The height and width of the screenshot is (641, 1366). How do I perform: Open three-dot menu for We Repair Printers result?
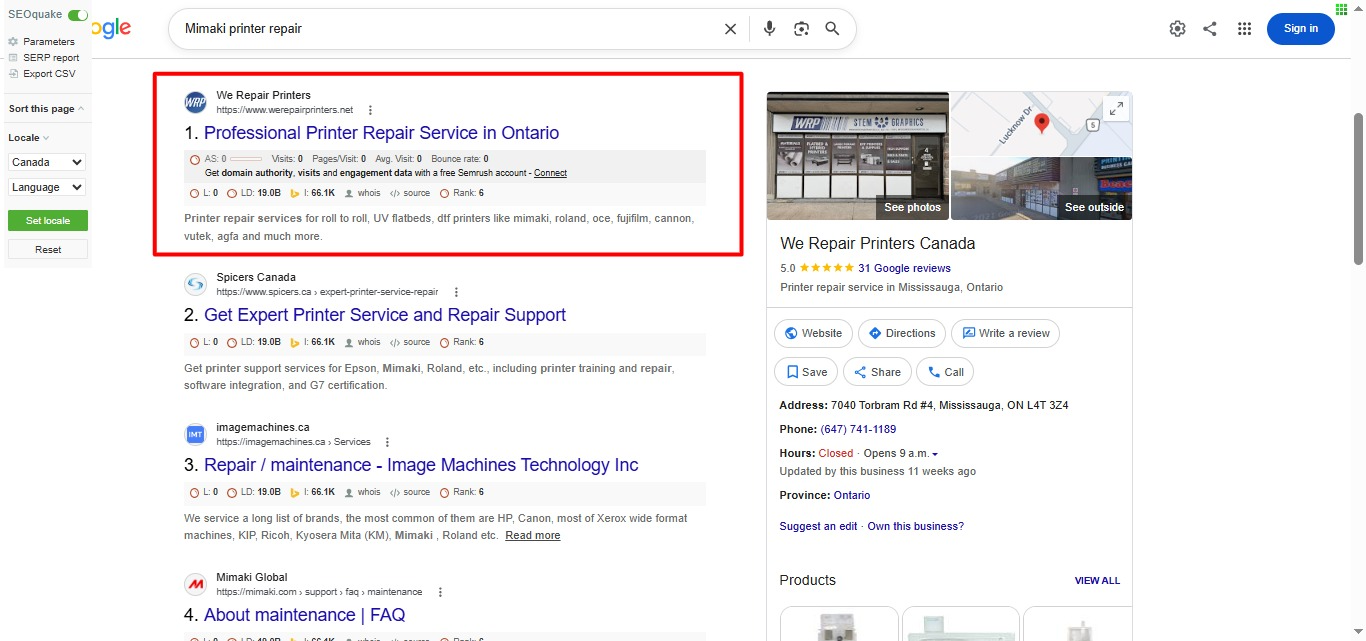pyautogui.click(x=370, y=110)
